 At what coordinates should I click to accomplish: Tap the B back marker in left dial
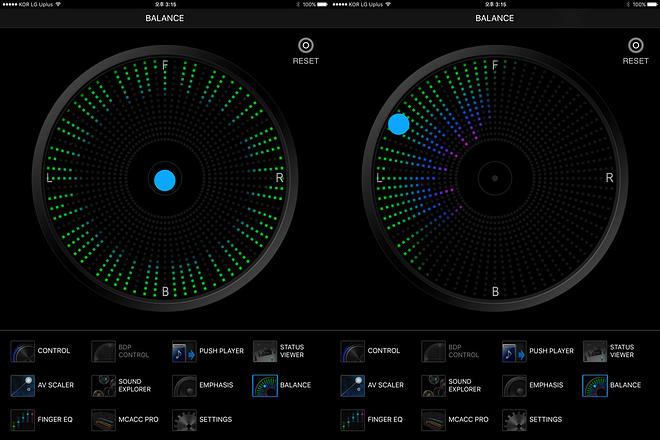(x=165, y=291)
